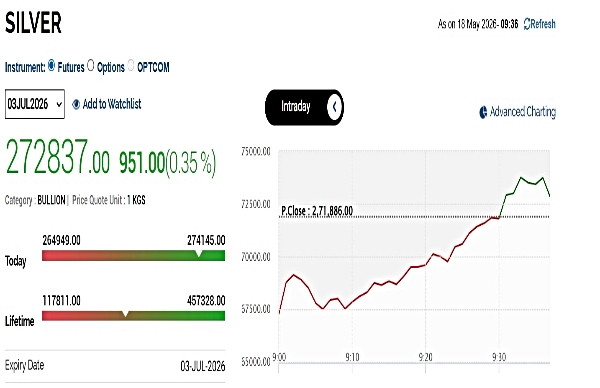Click the As on 18 May 2026 timestamp
Viewport: 600px width, 388px height.
[478, 24]
